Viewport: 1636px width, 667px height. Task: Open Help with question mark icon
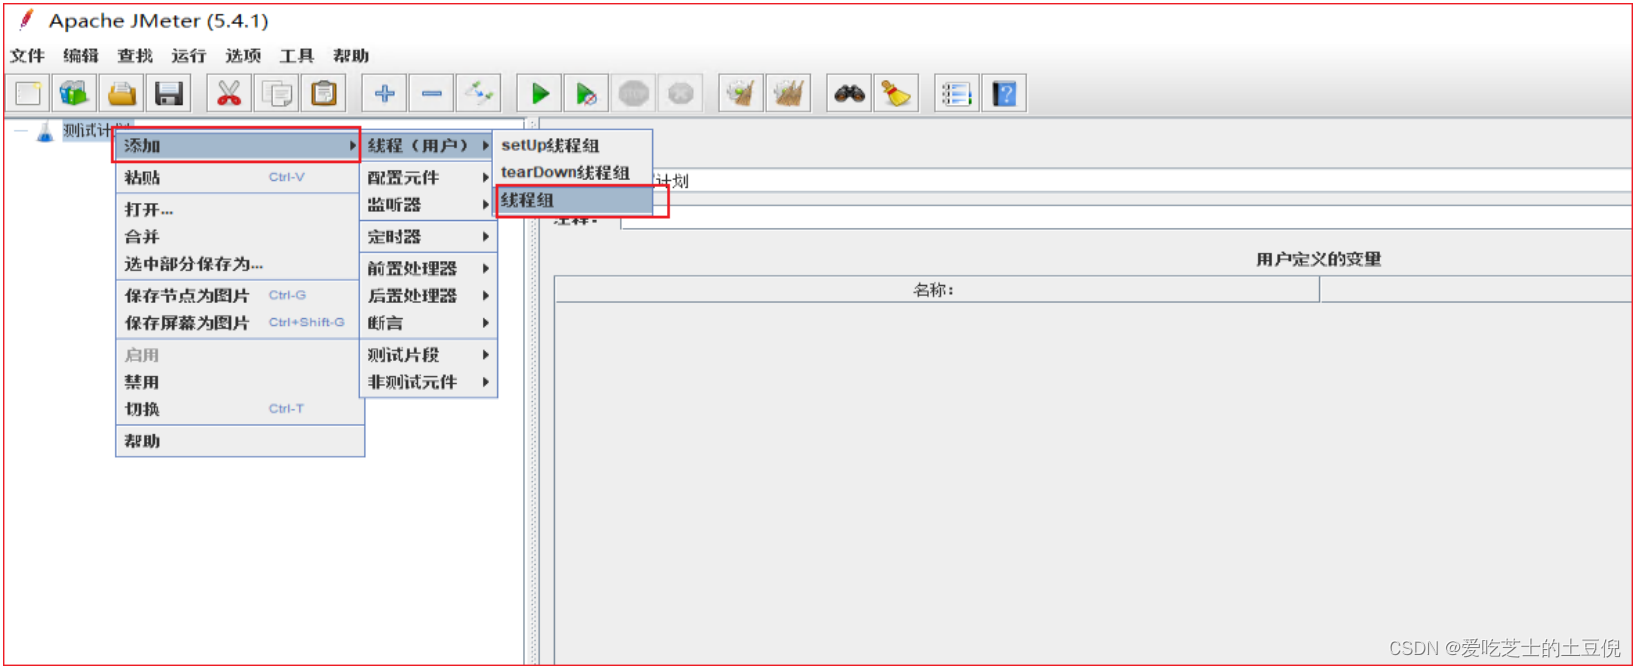click(x=1003, y=94)
